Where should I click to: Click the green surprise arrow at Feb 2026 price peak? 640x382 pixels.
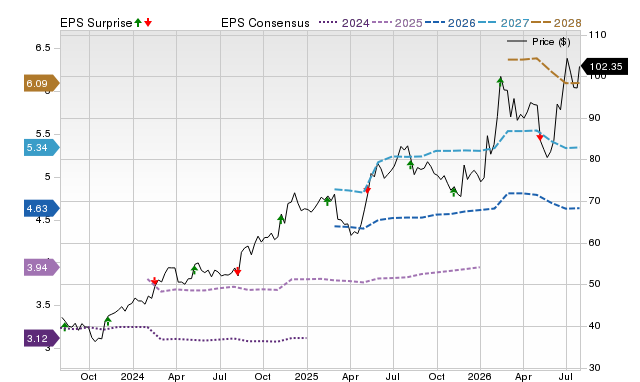[500, 81]
